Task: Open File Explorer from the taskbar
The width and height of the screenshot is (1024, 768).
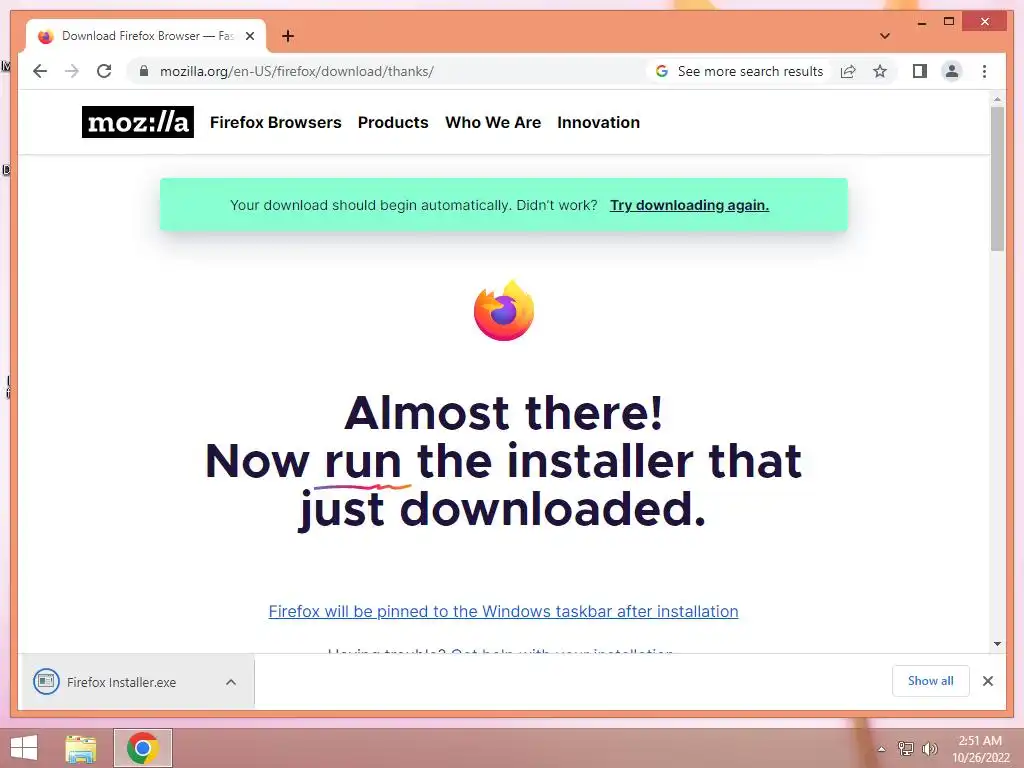Action: [x=81, y=748]
